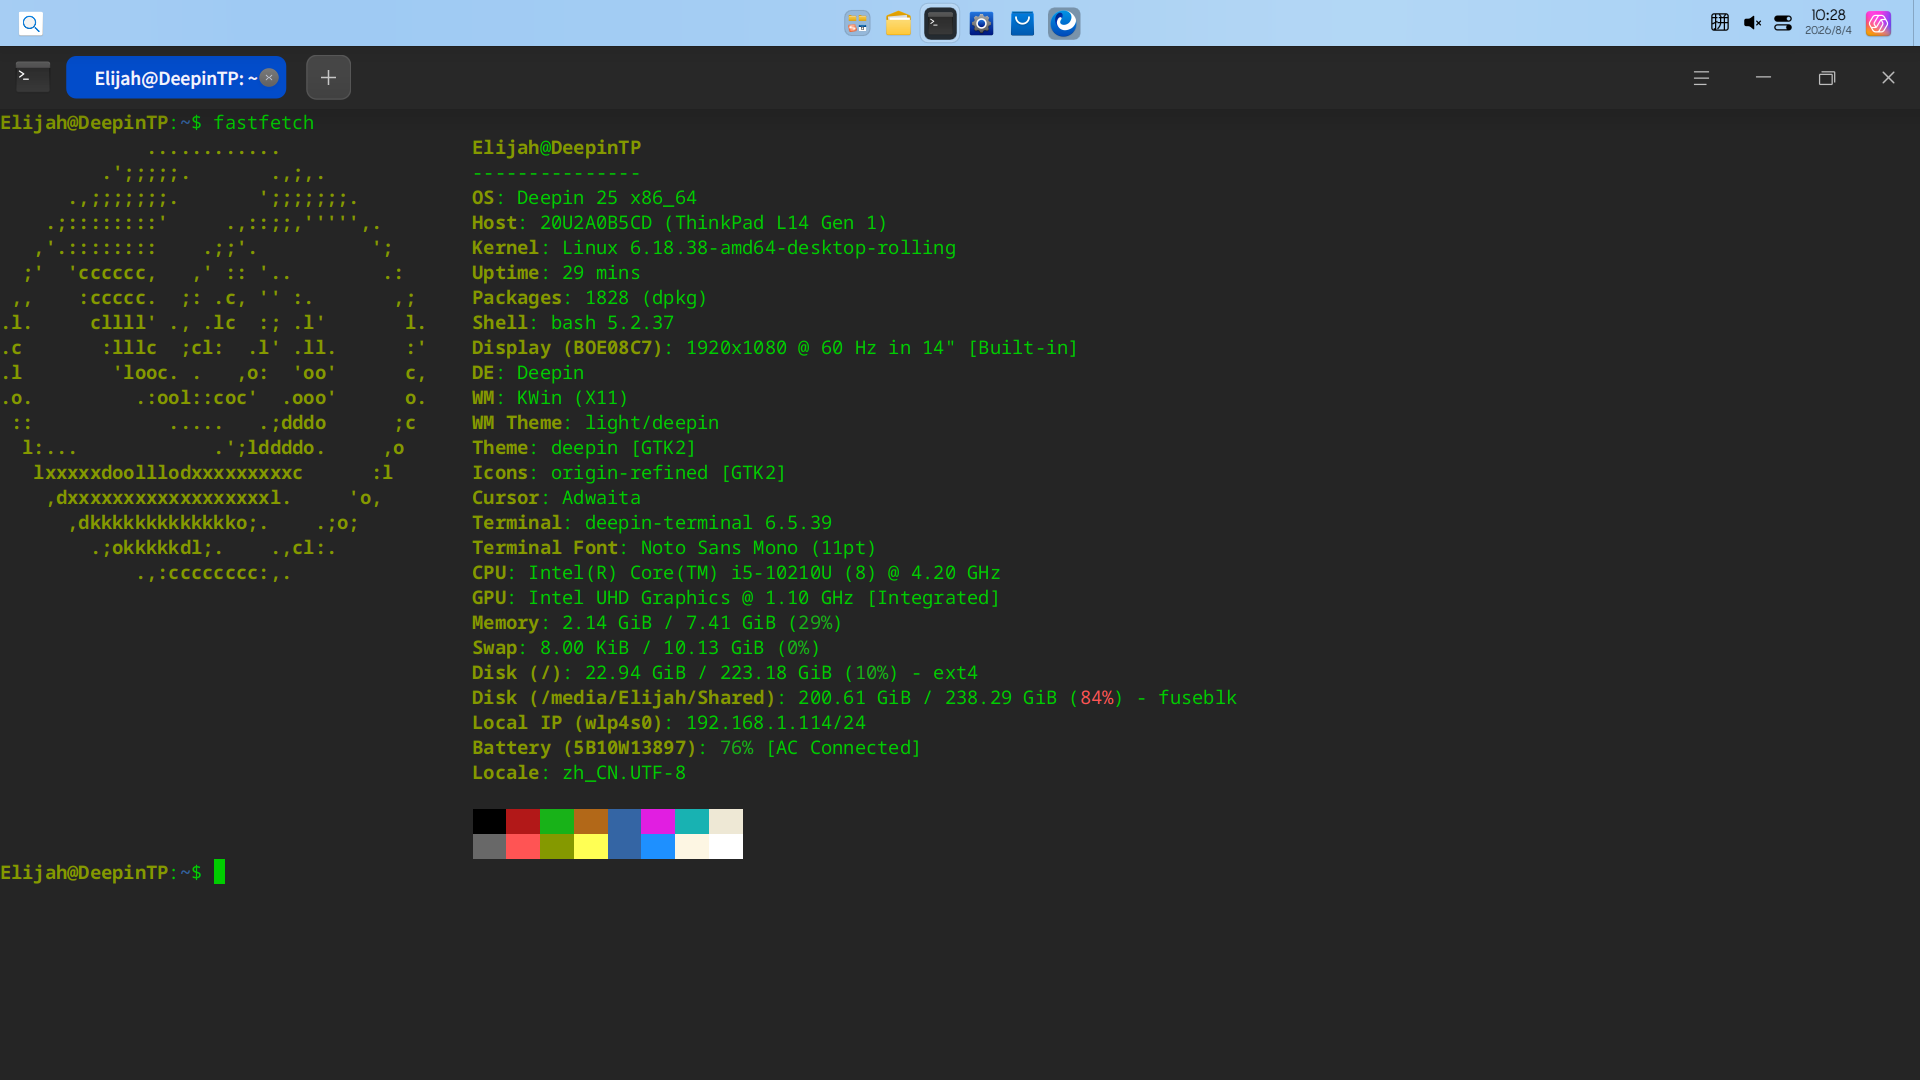1920x1080 pixels.
Task: Launch the file manager from dock
Action: [x=898, y=23]
